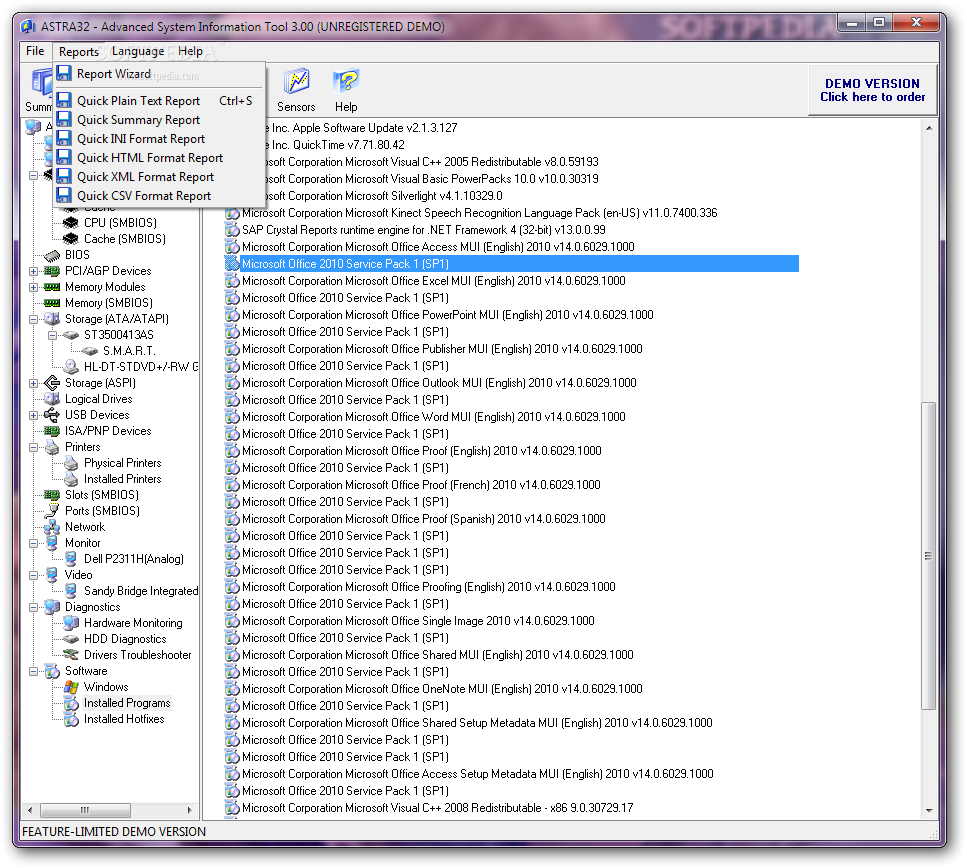Expand the Memory Modules node
The image size is (967, 868).
[33, 287]
